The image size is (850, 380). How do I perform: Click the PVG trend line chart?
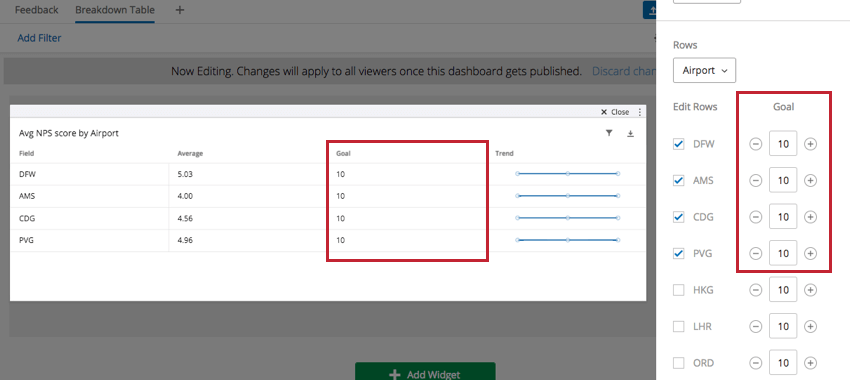point(568,240)
